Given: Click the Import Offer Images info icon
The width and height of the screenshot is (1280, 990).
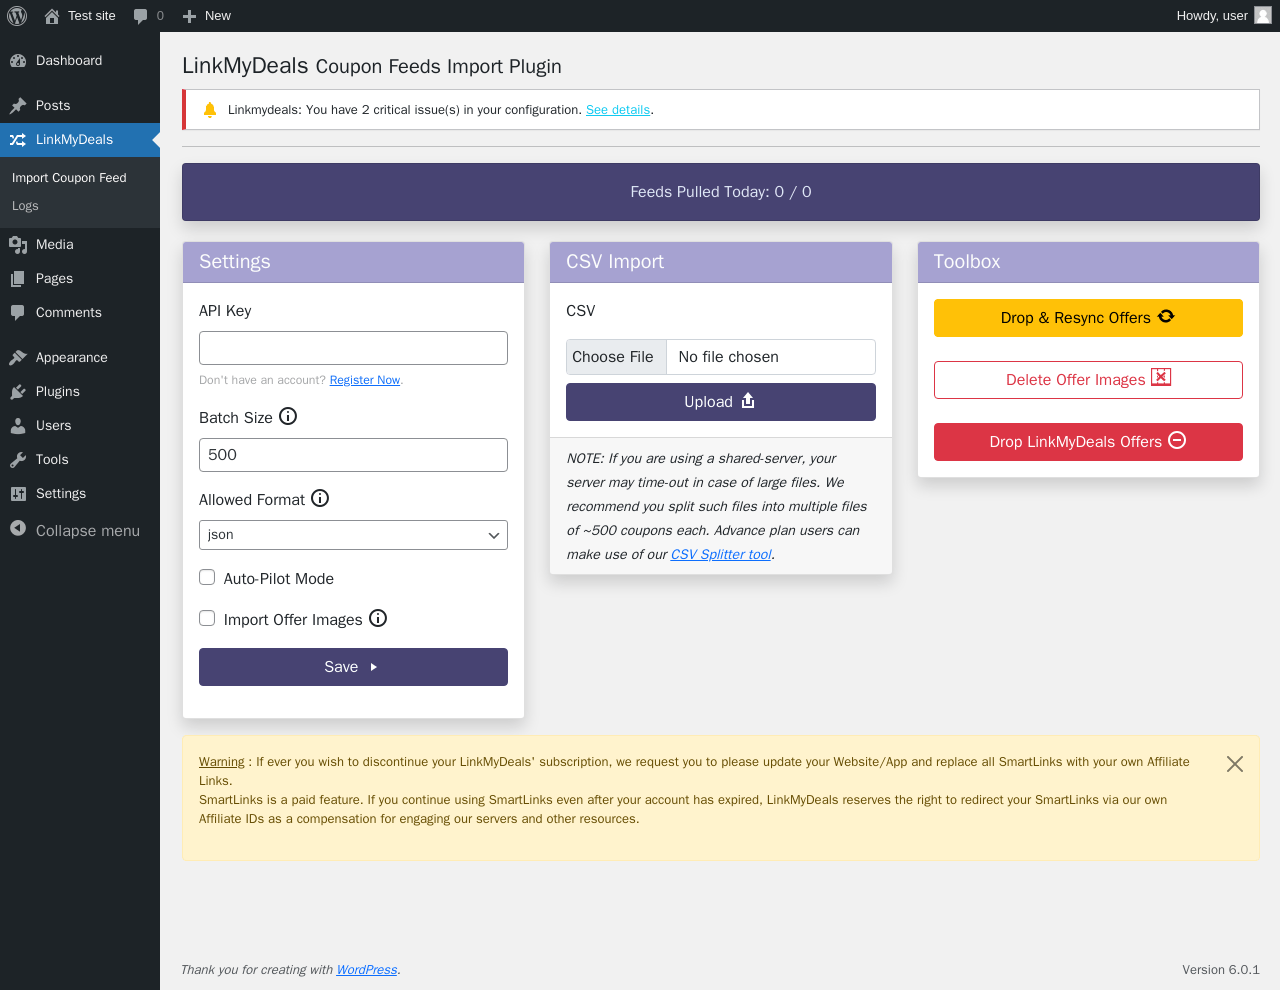Looking at the screenshot, I should [x=378, y=618].
